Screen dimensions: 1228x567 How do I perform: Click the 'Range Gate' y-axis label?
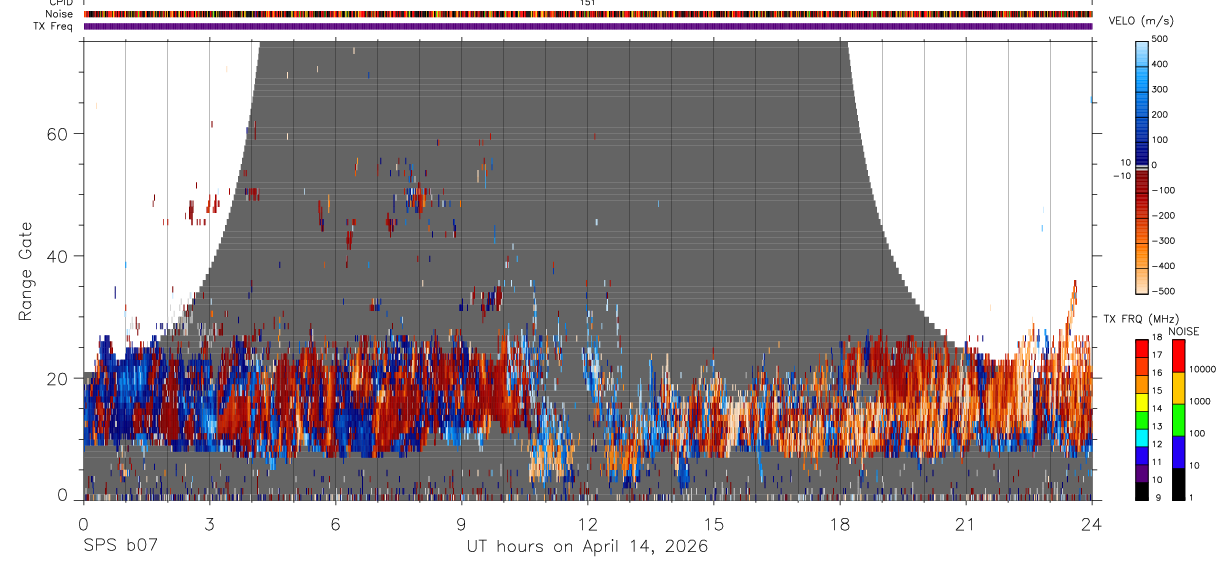tap(25, 270)
